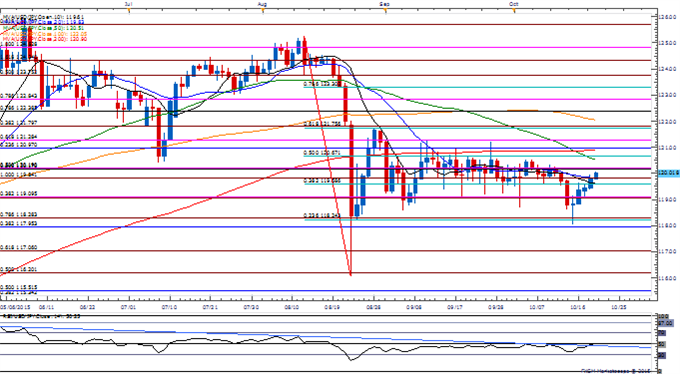Select mid-chart Fibonacci label 0.500 120.671
The image size is (680, 374).
[322, 153]
